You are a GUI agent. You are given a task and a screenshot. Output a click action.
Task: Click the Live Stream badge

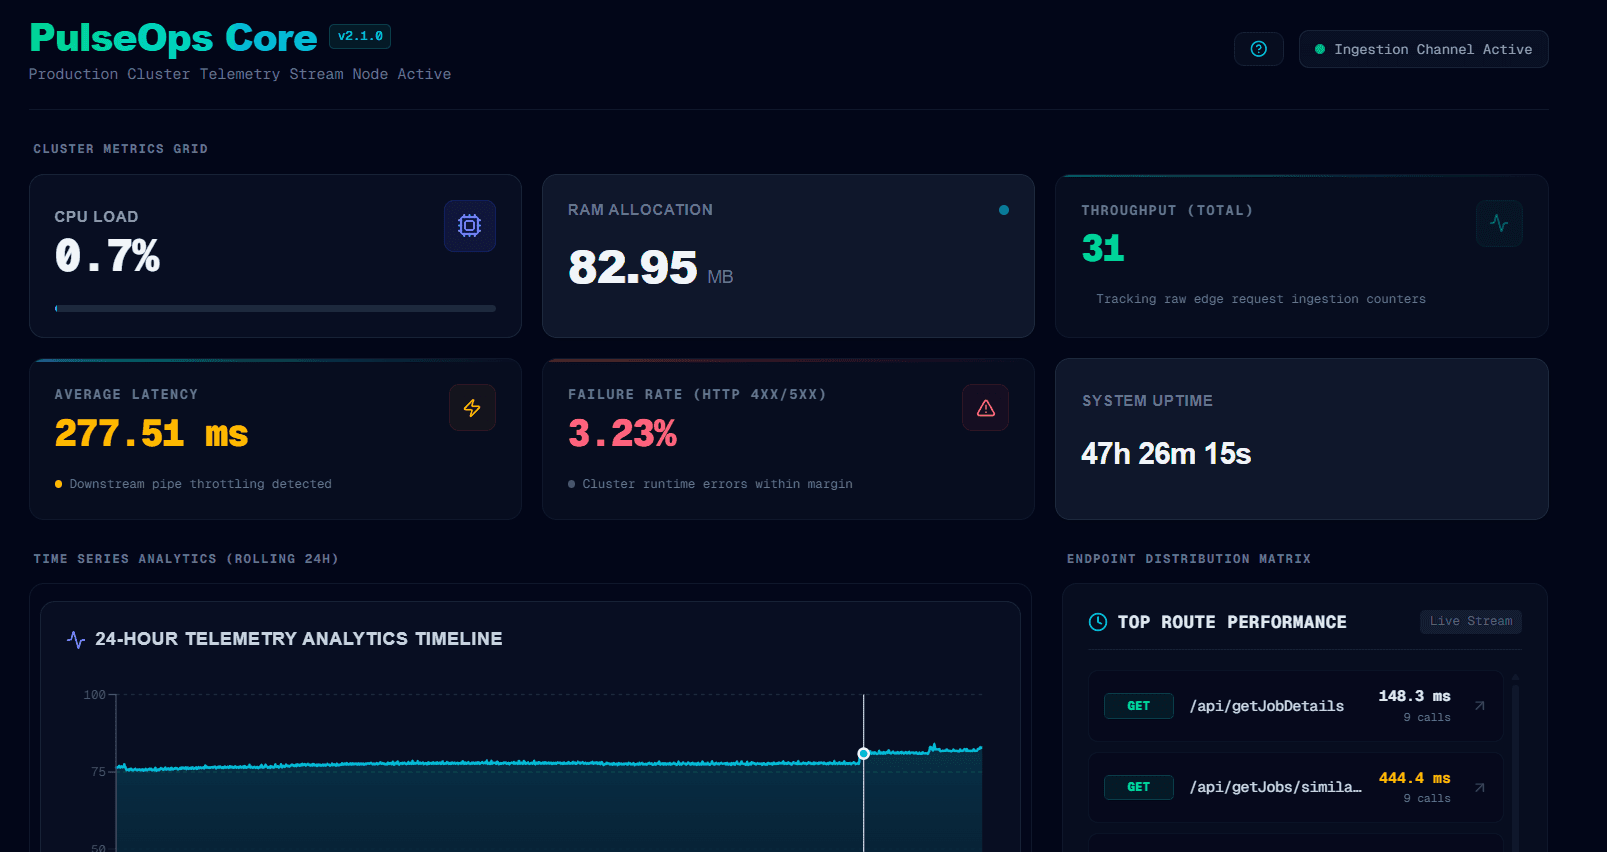tap(1471, 621)
